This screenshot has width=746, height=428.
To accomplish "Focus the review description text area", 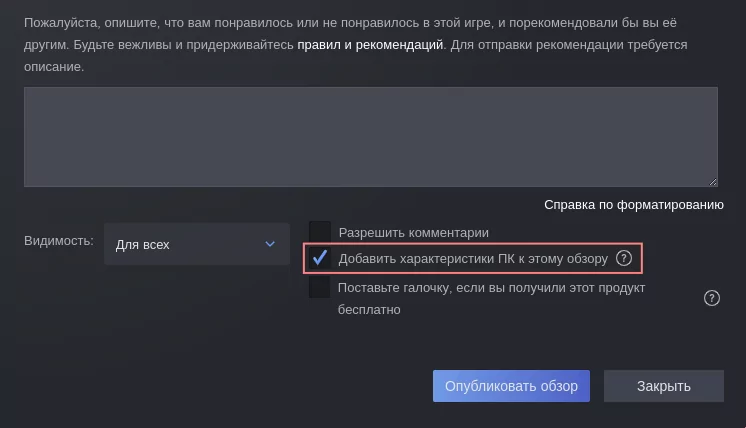I will [x=370, y=136].
